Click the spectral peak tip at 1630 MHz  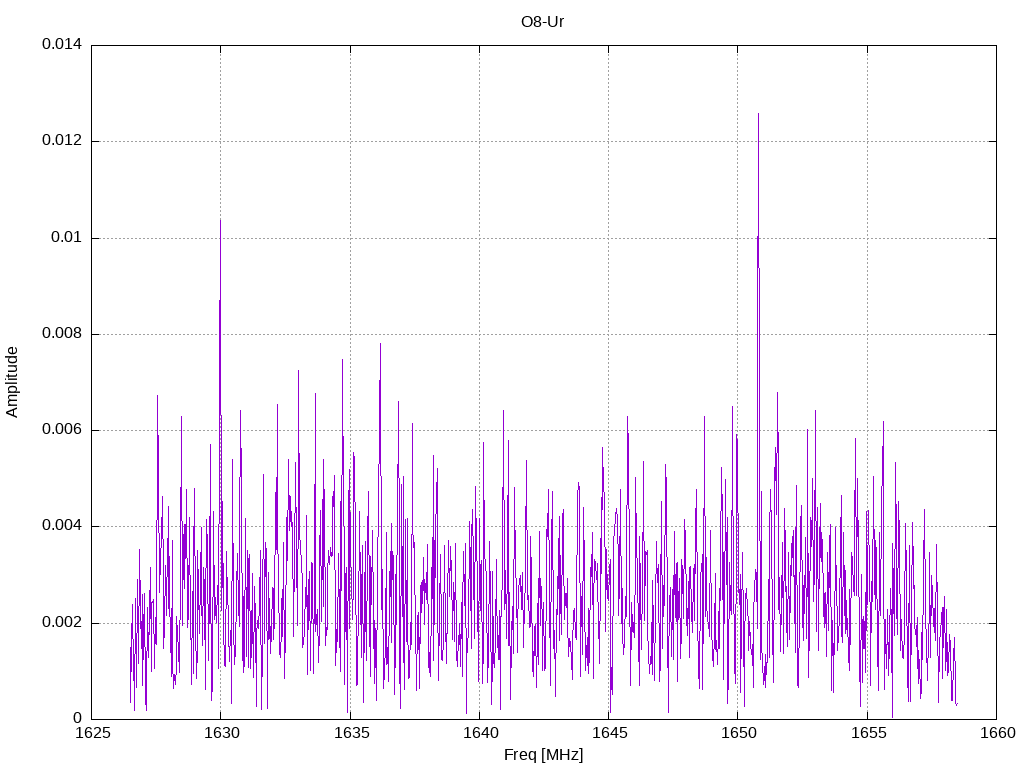click(220, 222)
